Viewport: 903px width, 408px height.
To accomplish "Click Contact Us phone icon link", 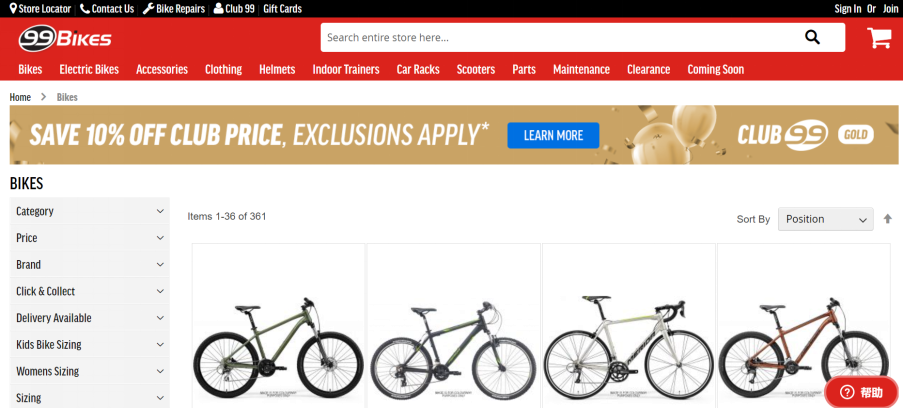I will coord(107,9).
